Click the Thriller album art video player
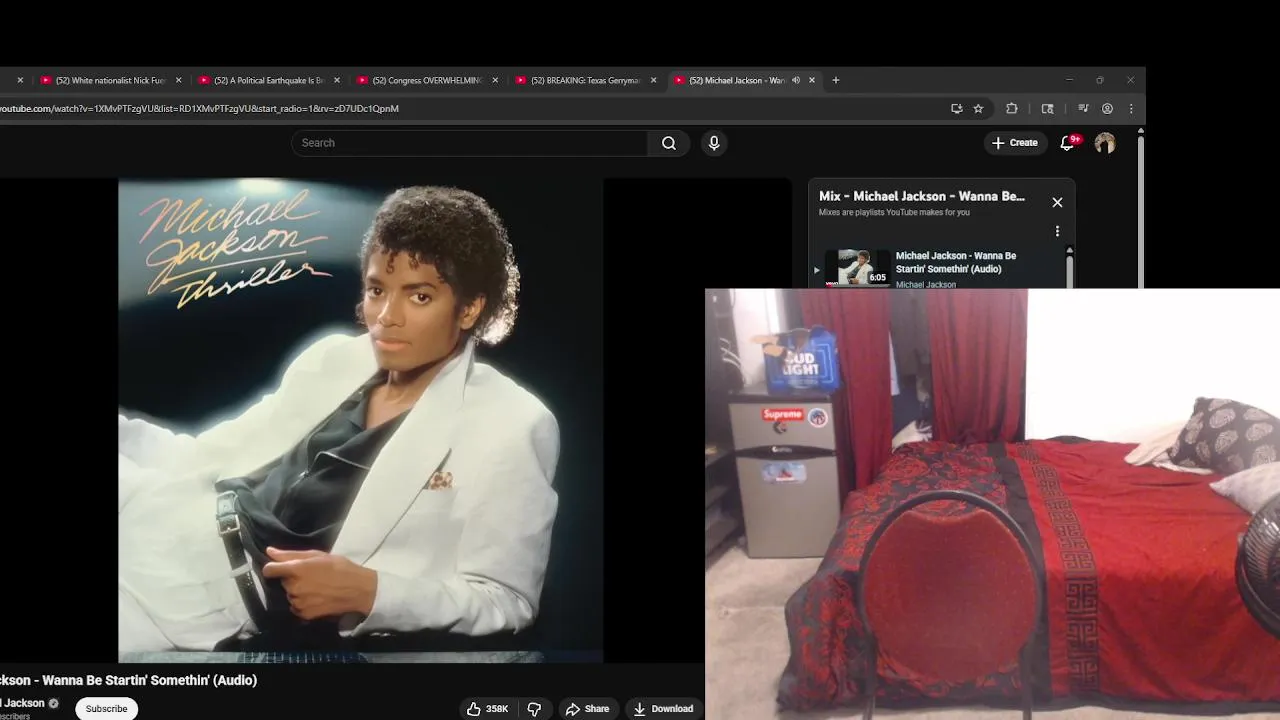This screenshot has width=1280, height=720. (360, 420)
